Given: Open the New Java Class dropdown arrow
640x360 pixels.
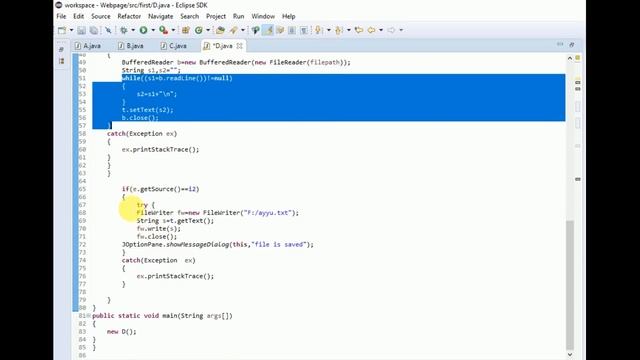Looking at the screenshot, I should [x=208, y=30].
